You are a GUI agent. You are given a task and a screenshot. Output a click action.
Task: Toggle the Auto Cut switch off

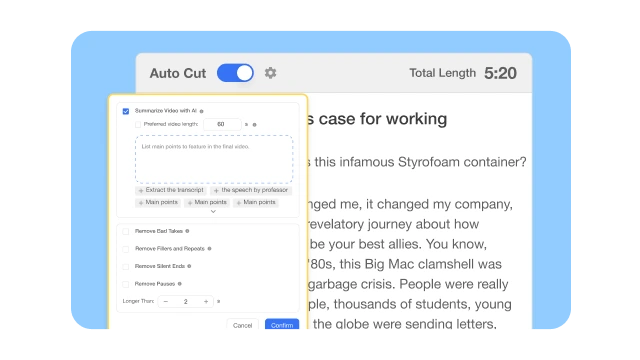[235, 73]
